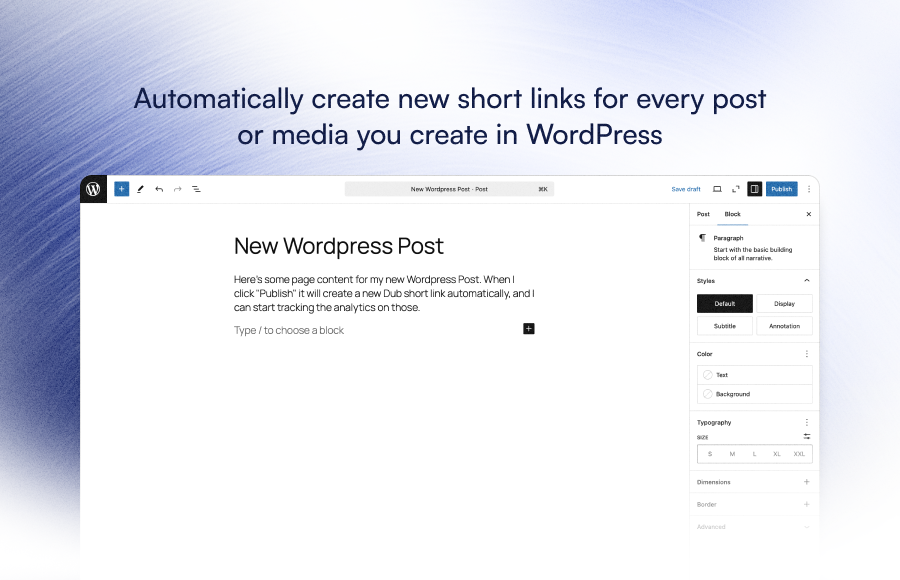Image resolution: width=900 pixels, height=580 pixels.
Task: Redo the last undone change
Action: point(177,188)
